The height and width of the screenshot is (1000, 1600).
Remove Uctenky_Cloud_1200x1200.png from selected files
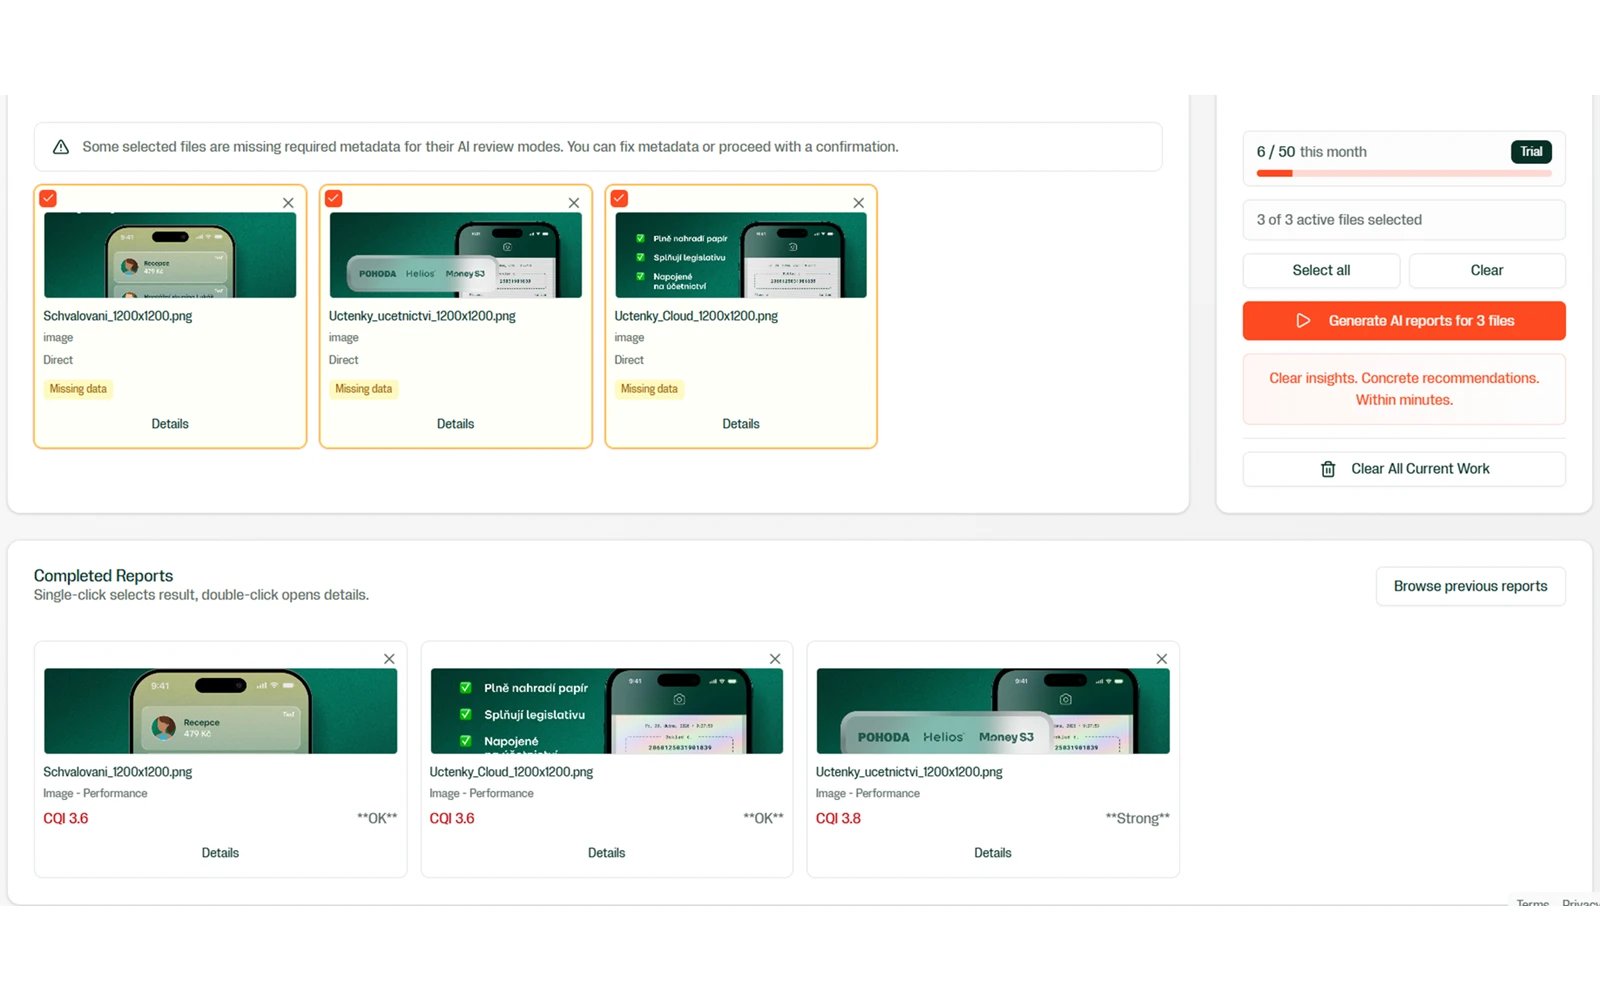tap(859, 203)
